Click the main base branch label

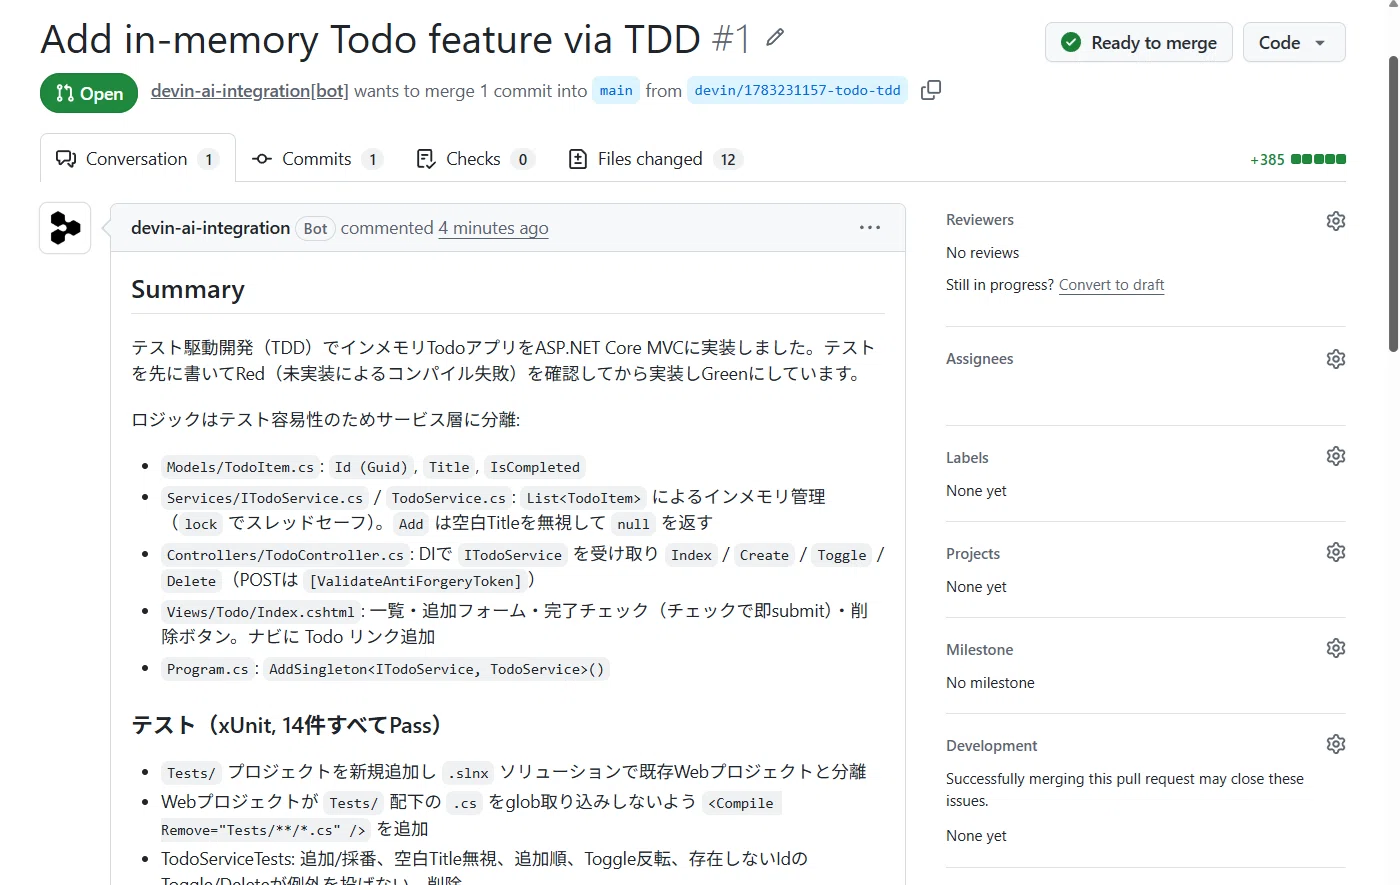click(x=616, y=90)
